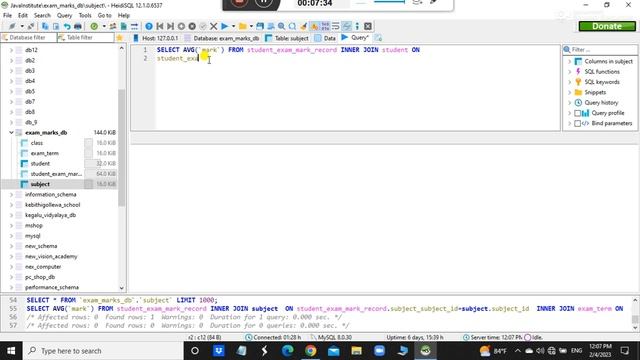
Task: Open the Query menu
Action: [x=64, y=16]
